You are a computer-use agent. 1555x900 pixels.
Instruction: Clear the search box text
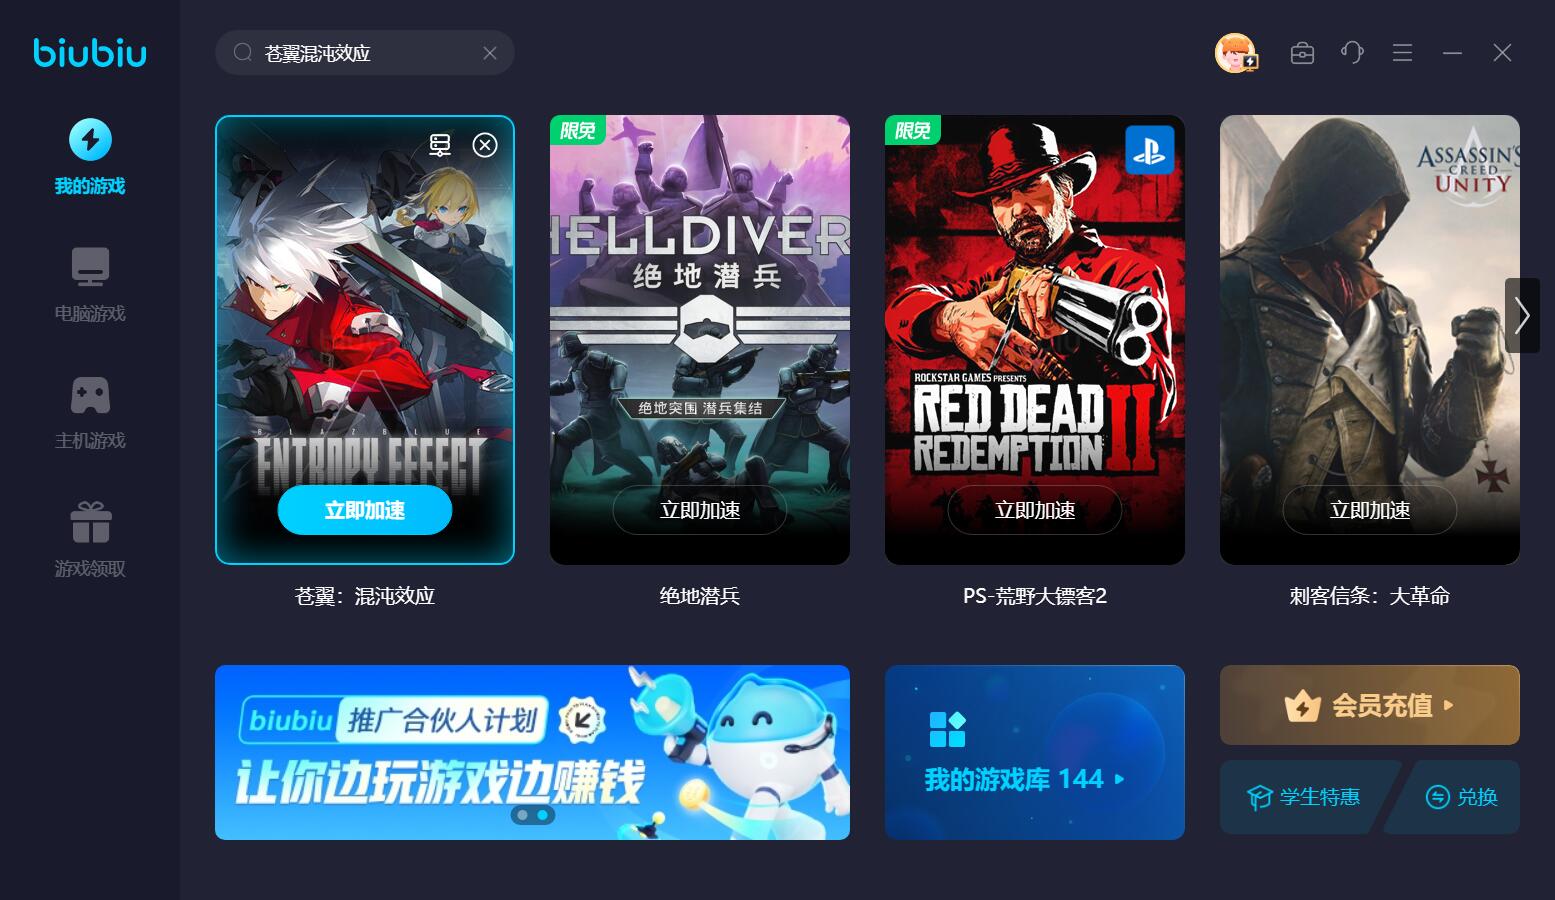[490, 53]
